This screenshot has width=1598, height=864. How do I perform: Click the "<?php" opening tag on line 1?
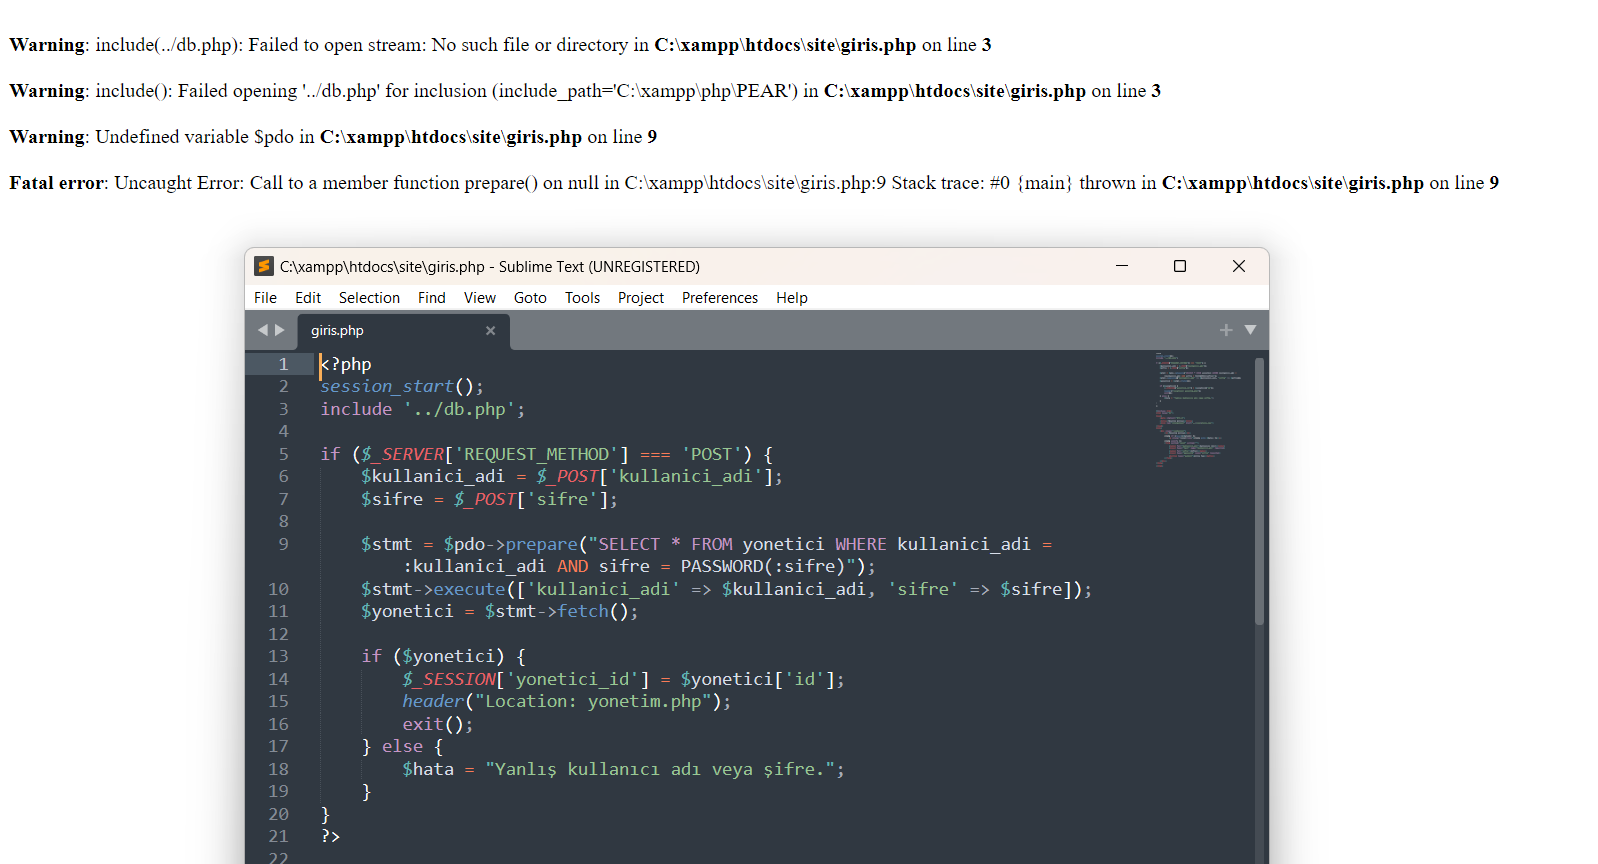coord(346,364)
